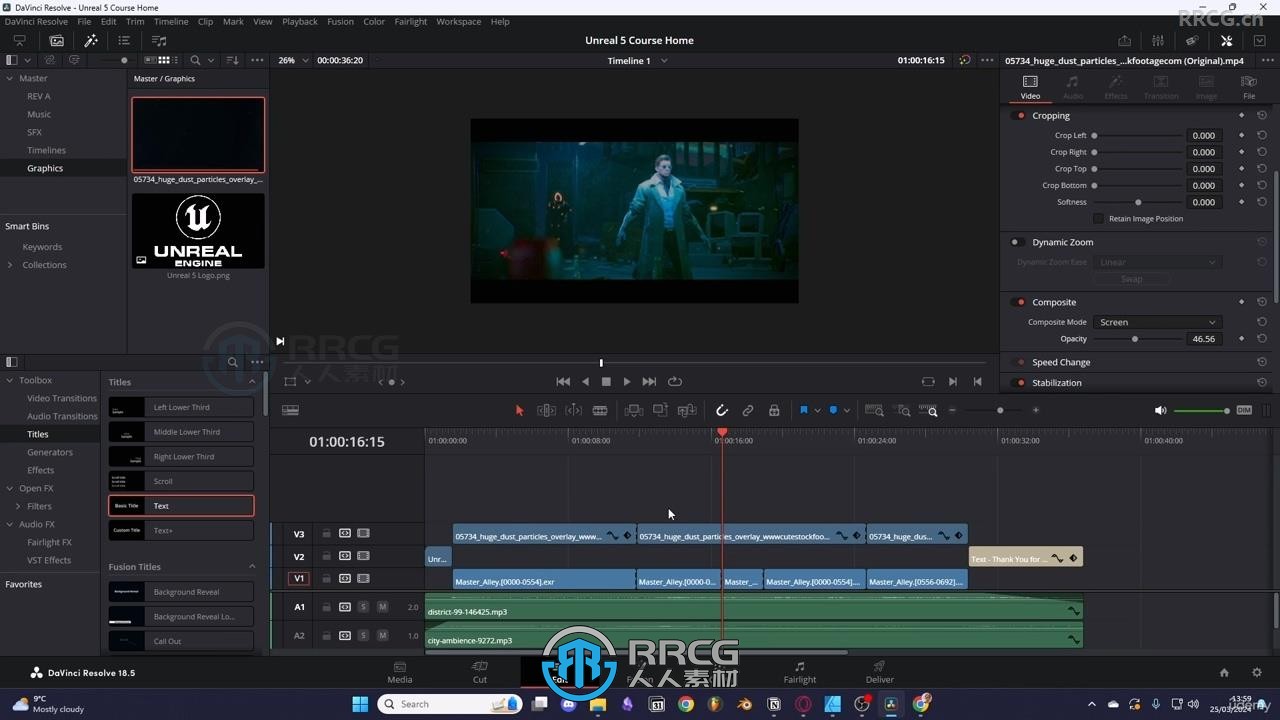Adjust the Softness slider handle
This screenshot has width=1280, height=720.
coord(1138,202)
